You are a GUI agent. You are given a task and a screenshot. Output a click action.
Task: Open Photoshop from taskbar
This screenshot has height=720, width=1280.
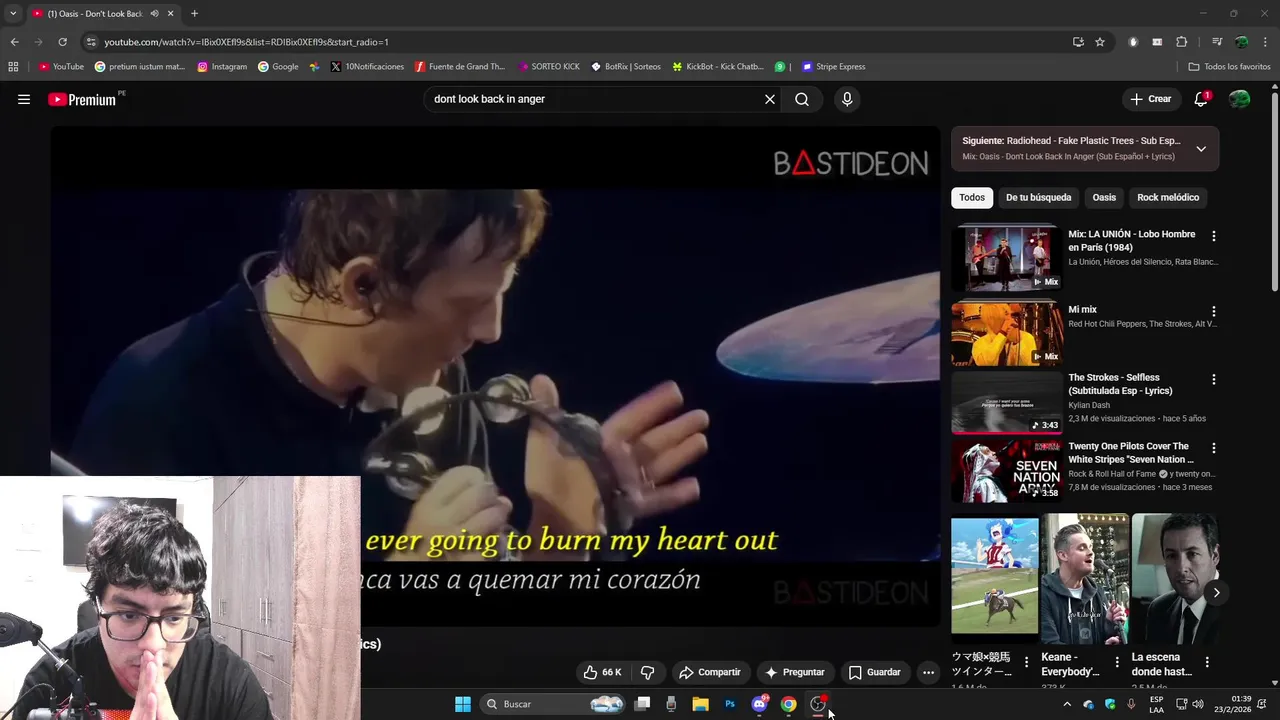(730, 704)
